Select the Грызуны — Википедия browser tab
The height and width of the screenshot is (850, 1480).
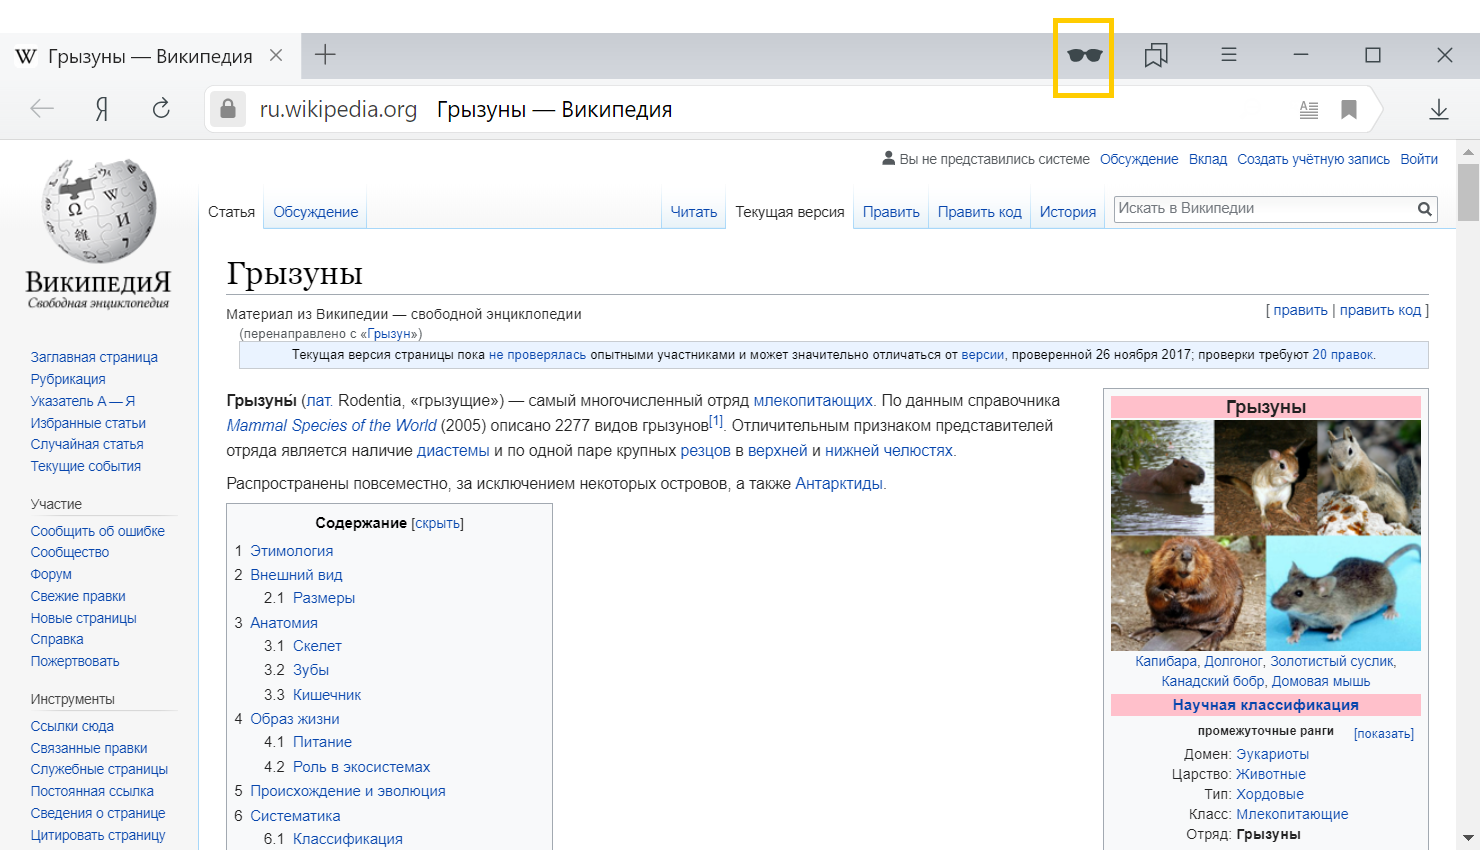click(x=150, y=56)
